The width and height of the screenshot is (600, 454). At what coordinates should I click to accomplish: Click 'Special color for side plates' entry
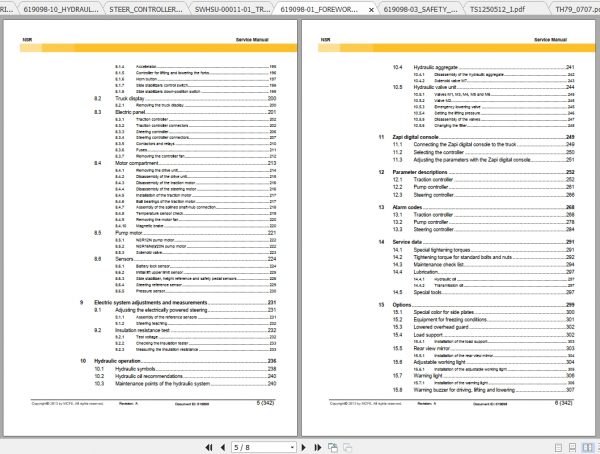(x=443, y=312)
